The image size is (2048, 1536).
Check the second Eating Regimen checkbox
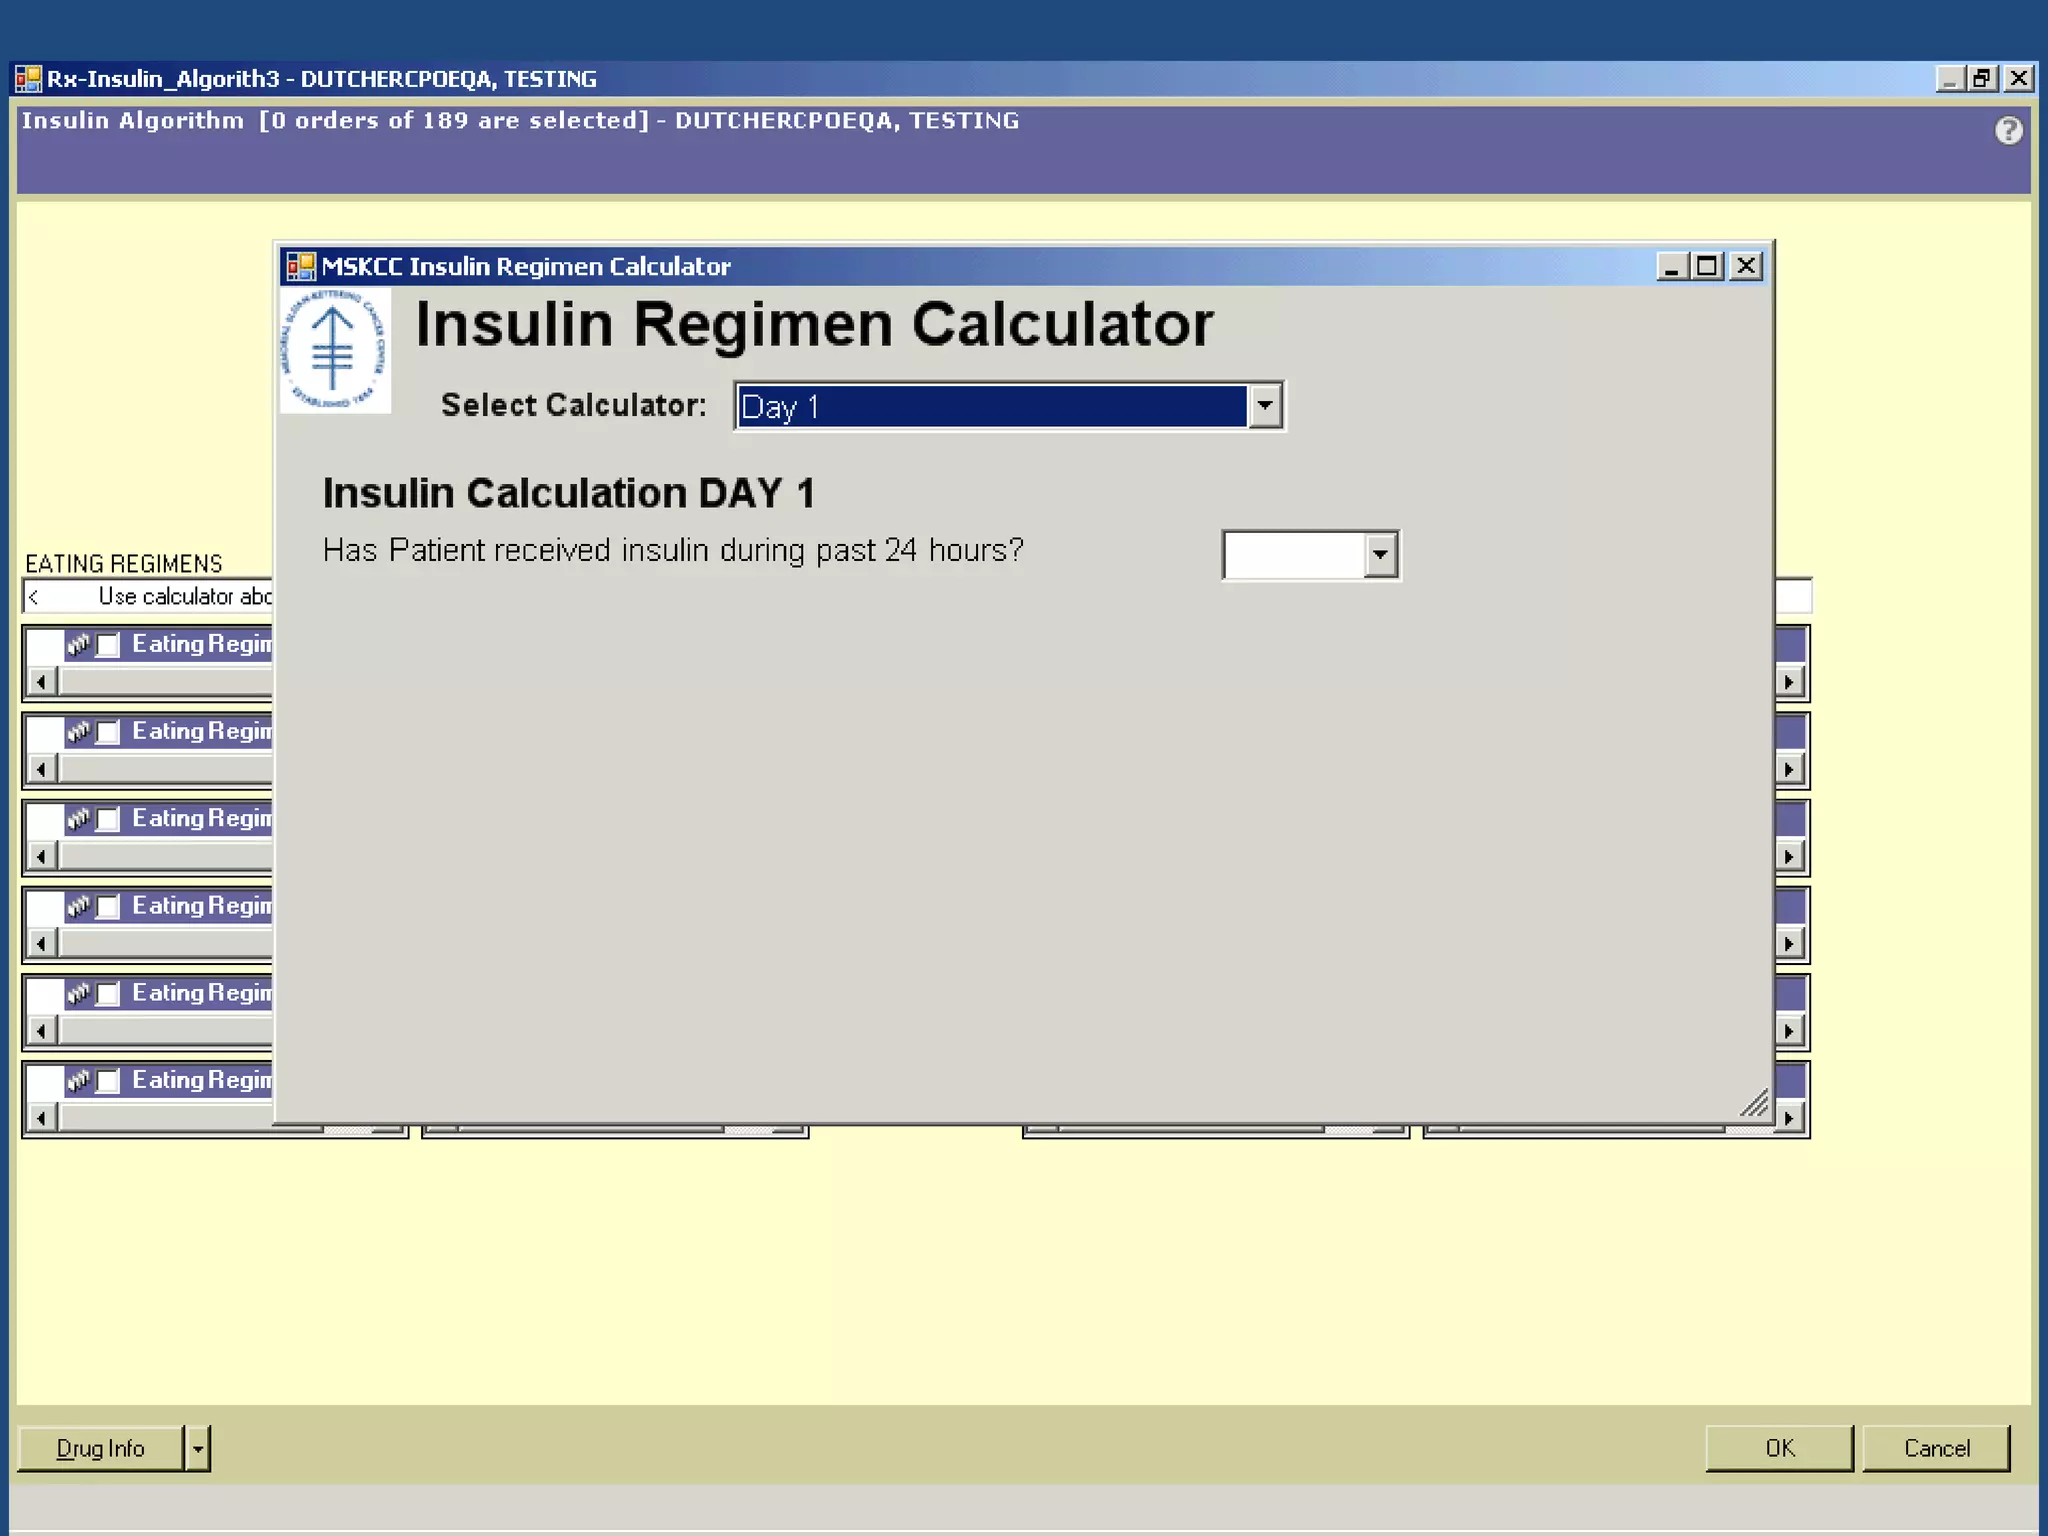pyautogui.click(x=108, y=732)
